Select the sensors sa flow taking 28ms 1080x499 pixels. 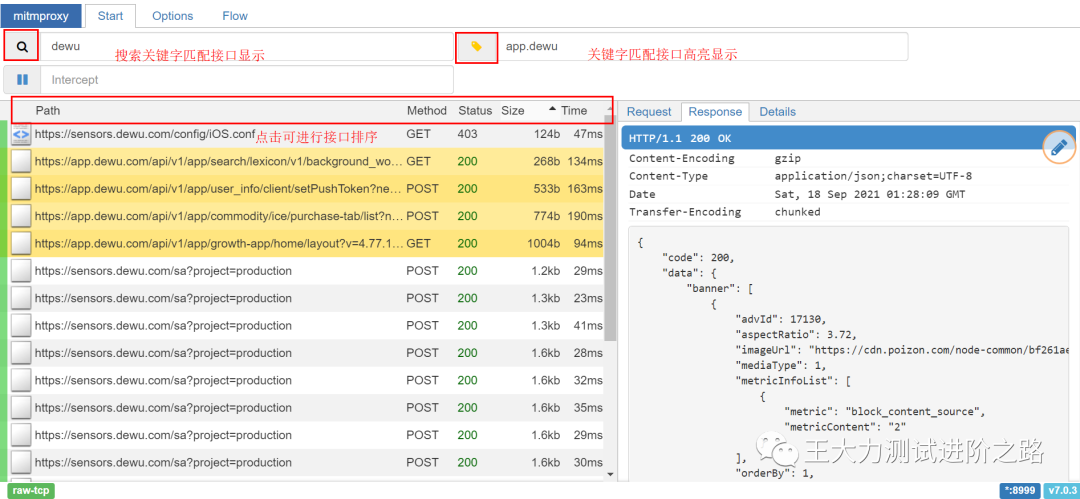point(306,353)
